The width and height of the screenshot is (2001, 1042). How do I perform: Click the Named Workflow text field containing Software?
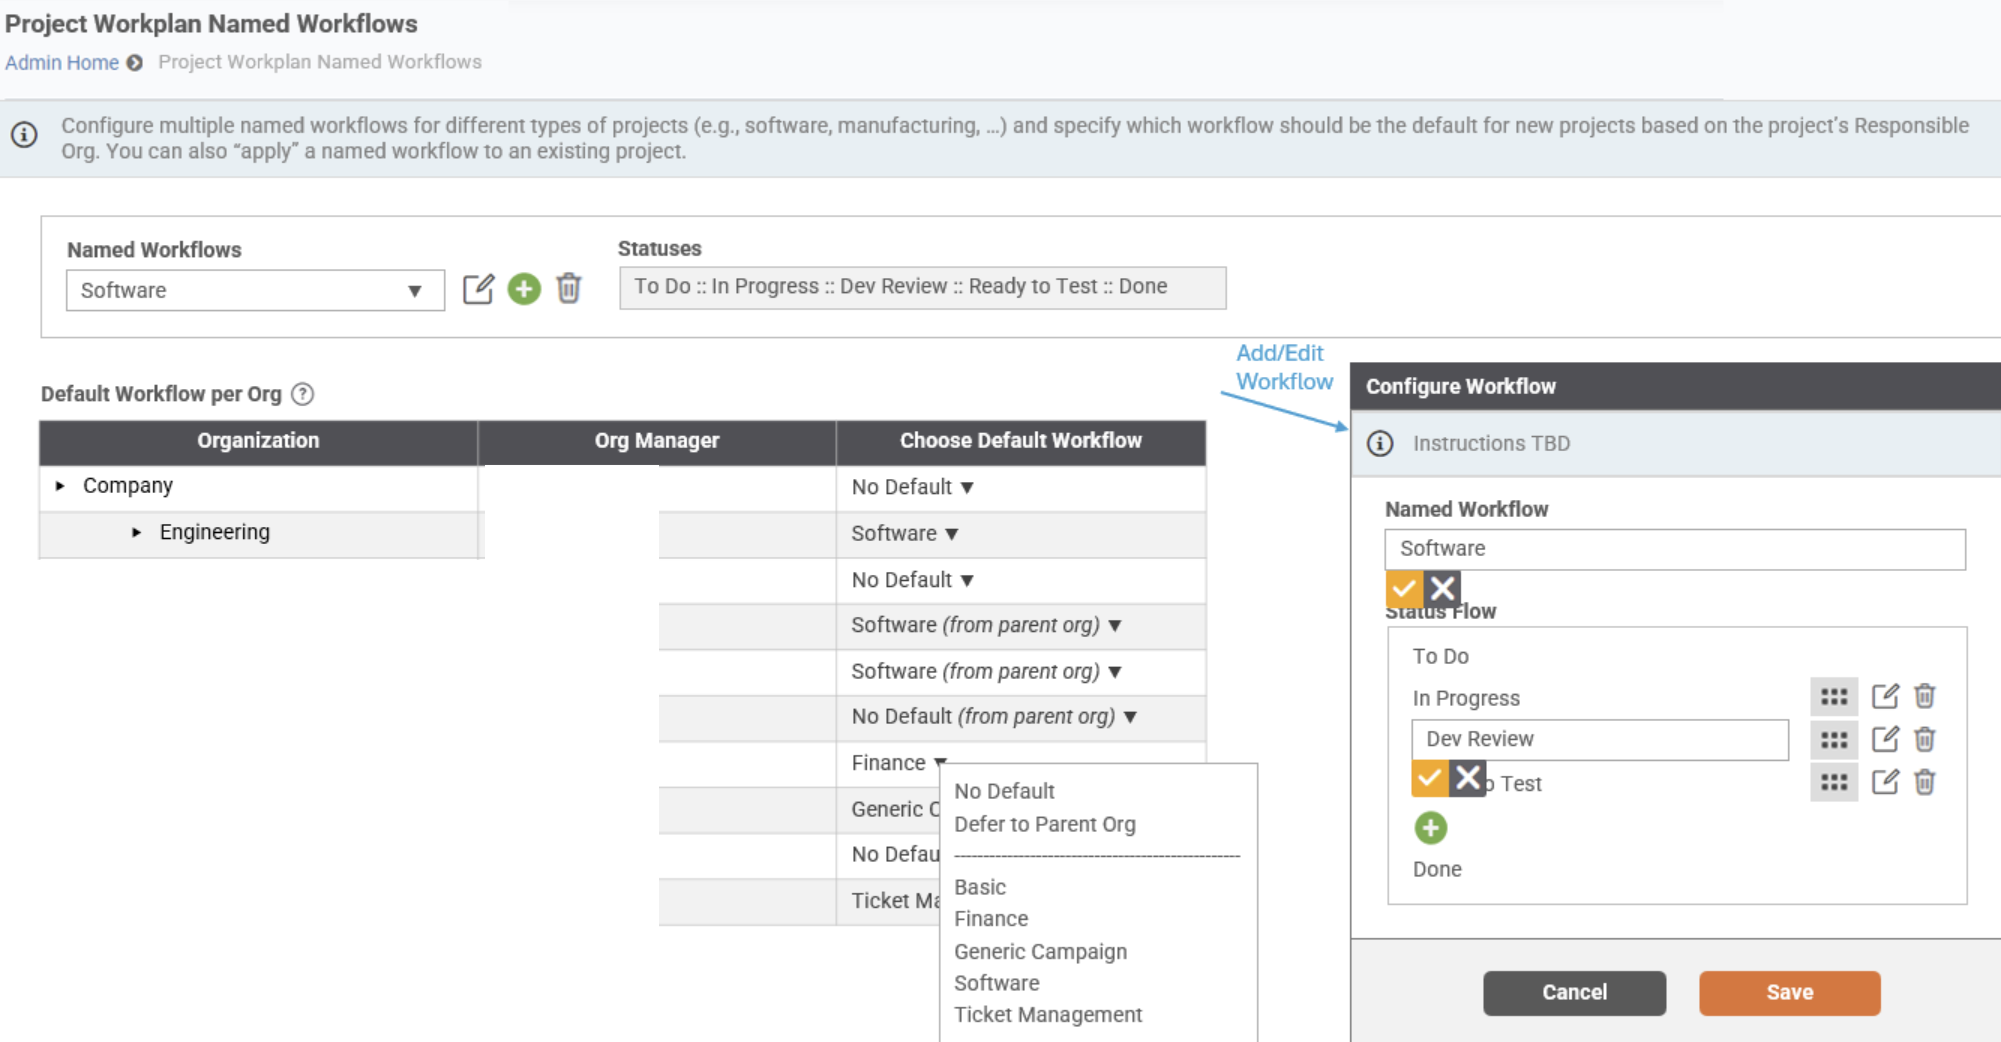1675,548
